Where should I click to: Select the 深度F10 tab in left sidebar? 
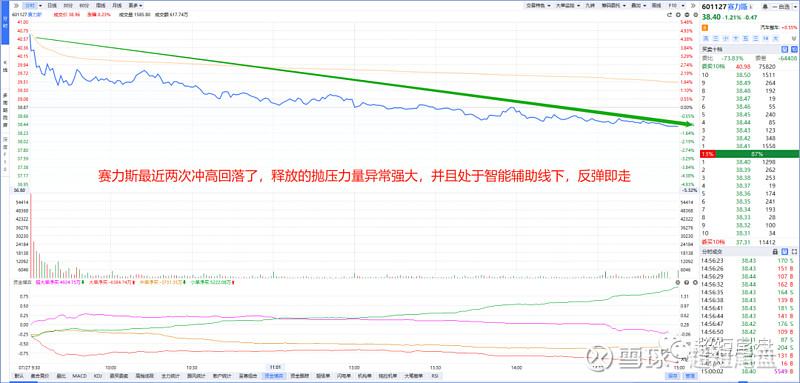click(x=6, y=155)
